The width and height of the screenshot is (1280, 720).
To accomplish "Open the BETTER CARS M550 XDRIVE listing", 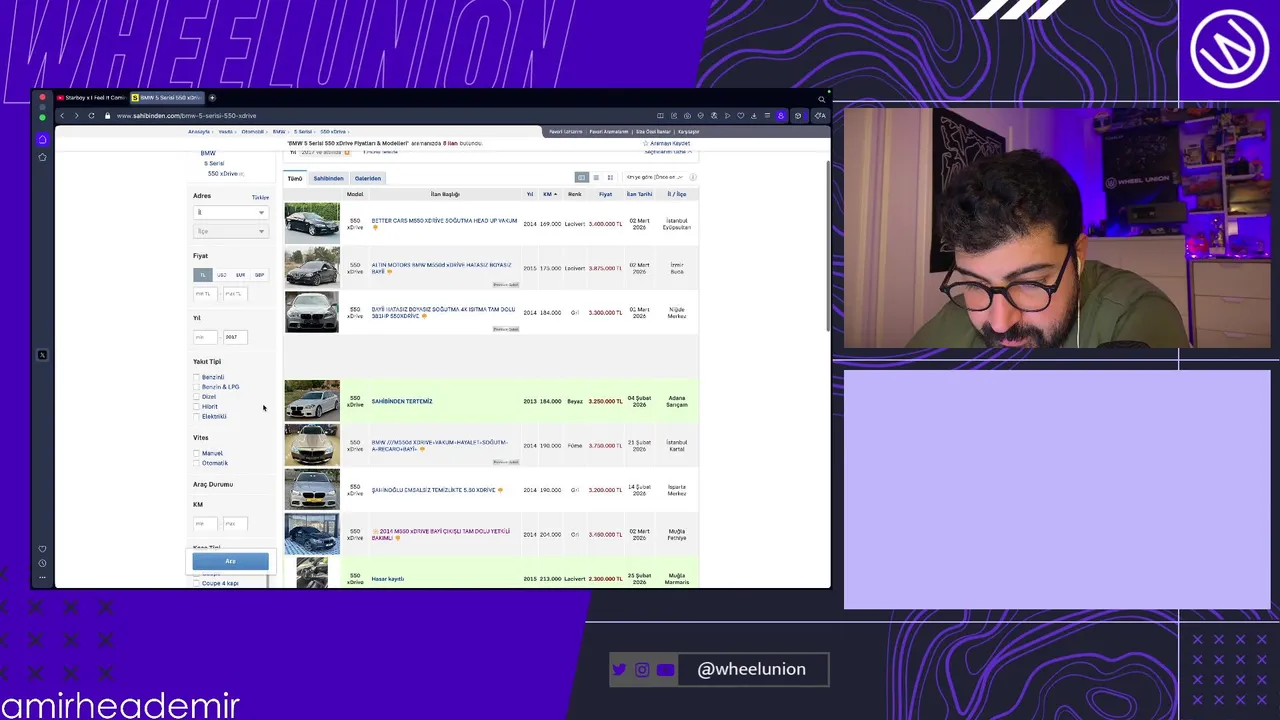I will (x=444, y=221).
